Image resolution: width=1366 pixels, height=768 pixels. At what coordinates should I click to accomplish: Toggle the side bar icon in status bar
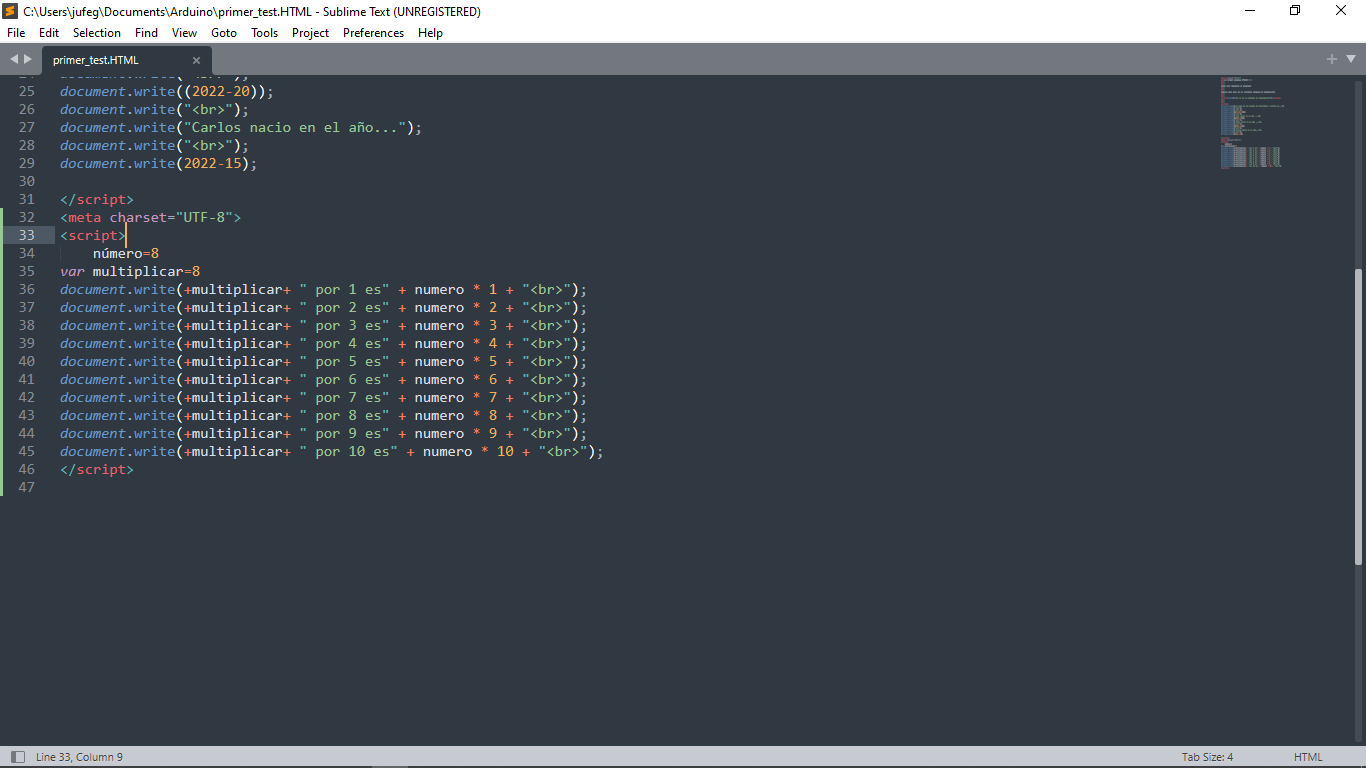(17, 757)
